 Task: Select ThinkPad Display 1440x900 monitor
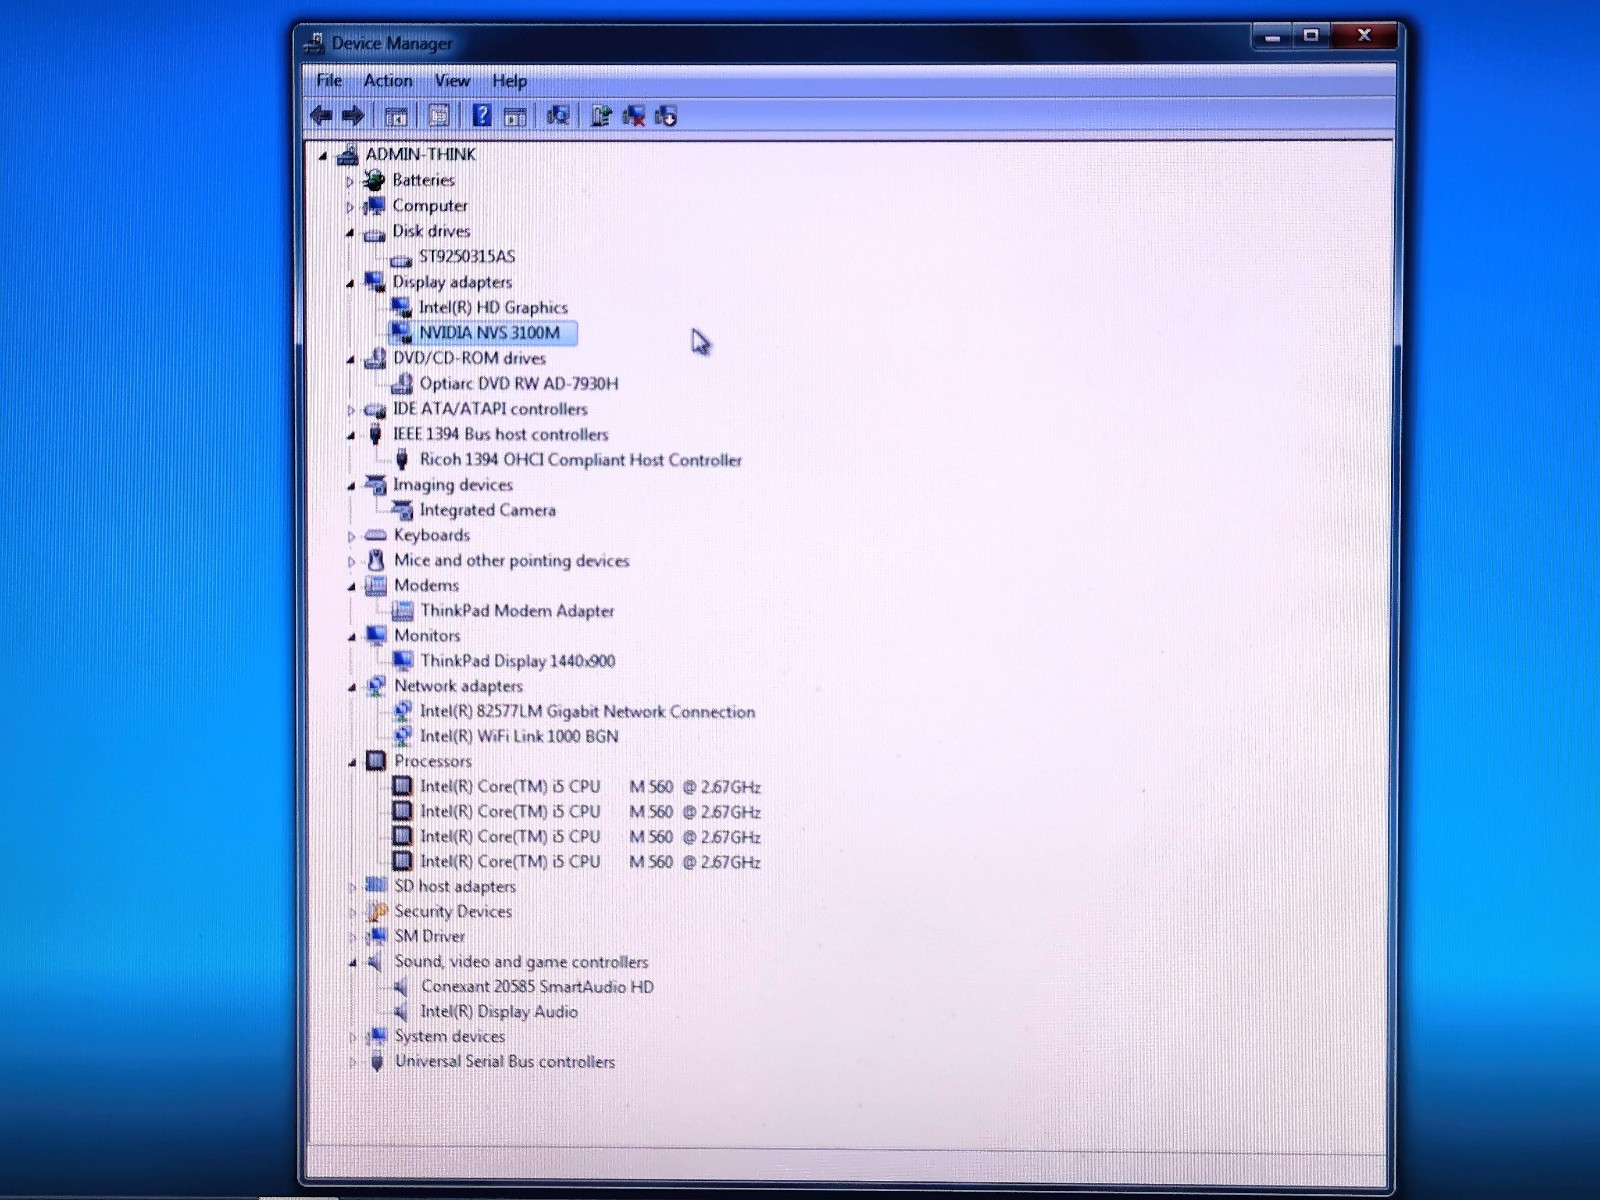click(518, 661)
